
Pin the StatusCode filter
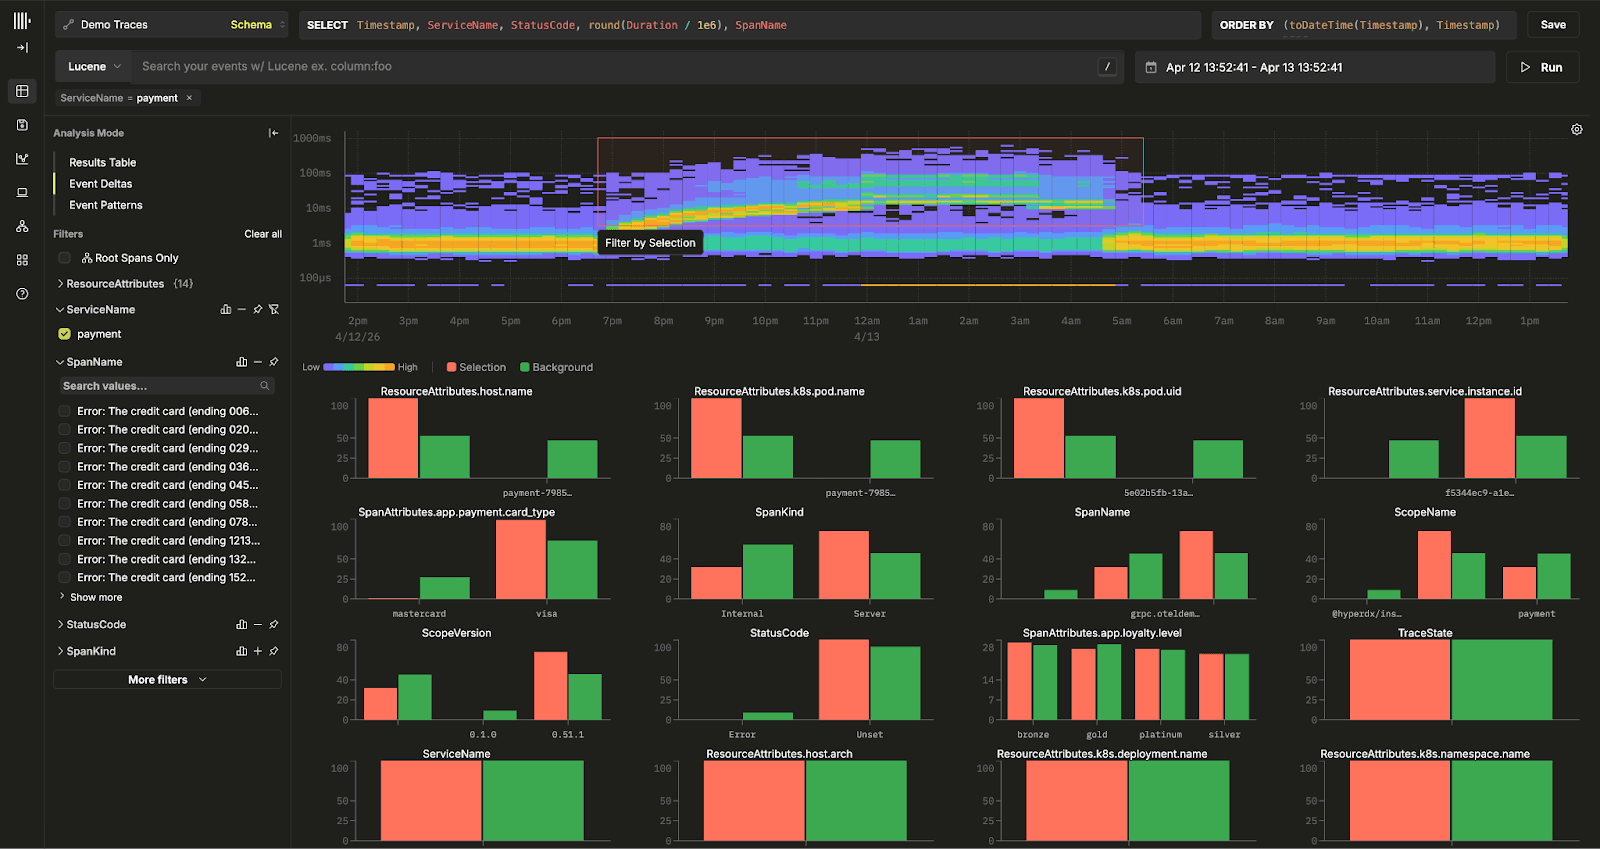[274, 625]
